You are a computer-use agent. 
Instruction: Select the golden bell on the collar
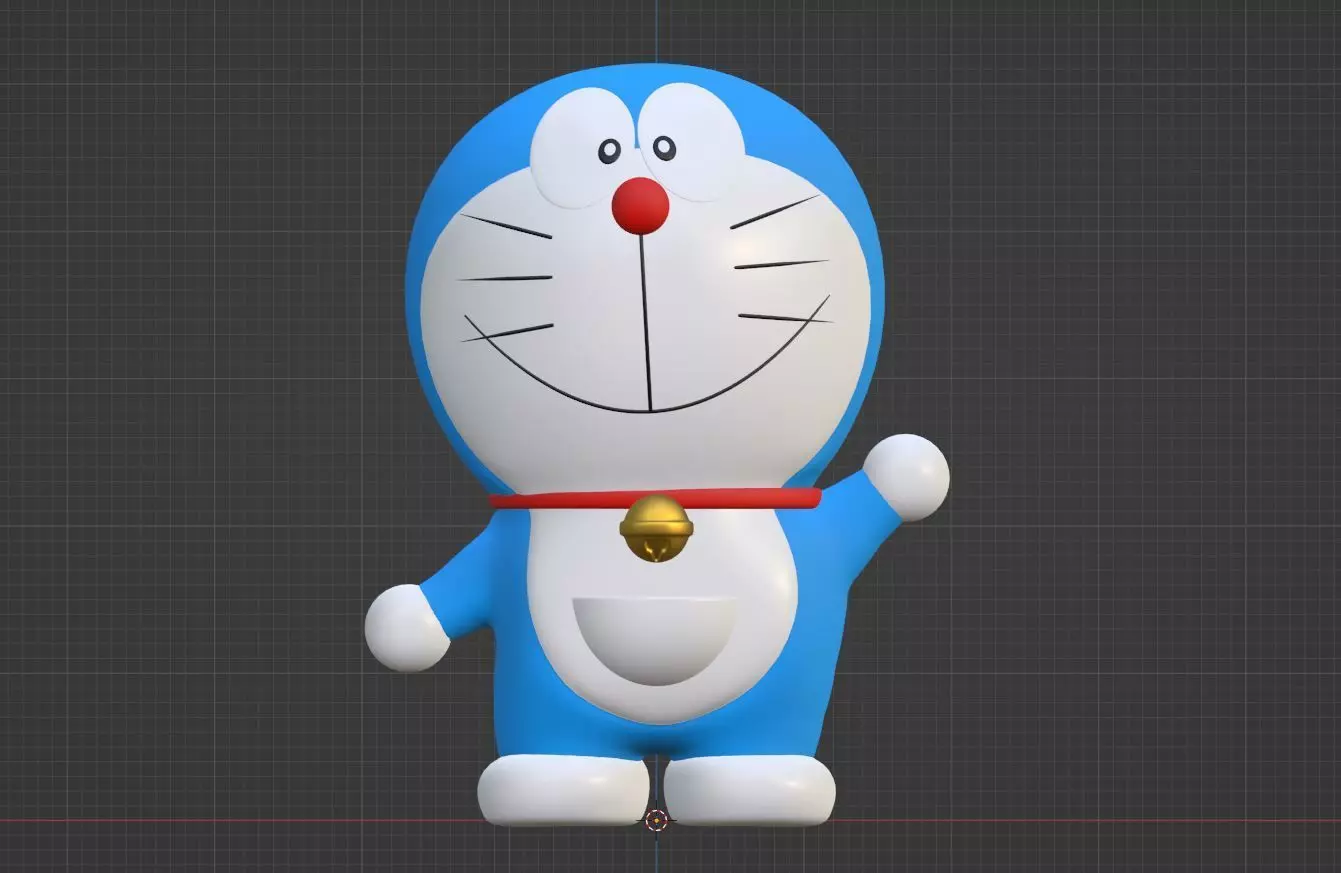pos(655,529)
